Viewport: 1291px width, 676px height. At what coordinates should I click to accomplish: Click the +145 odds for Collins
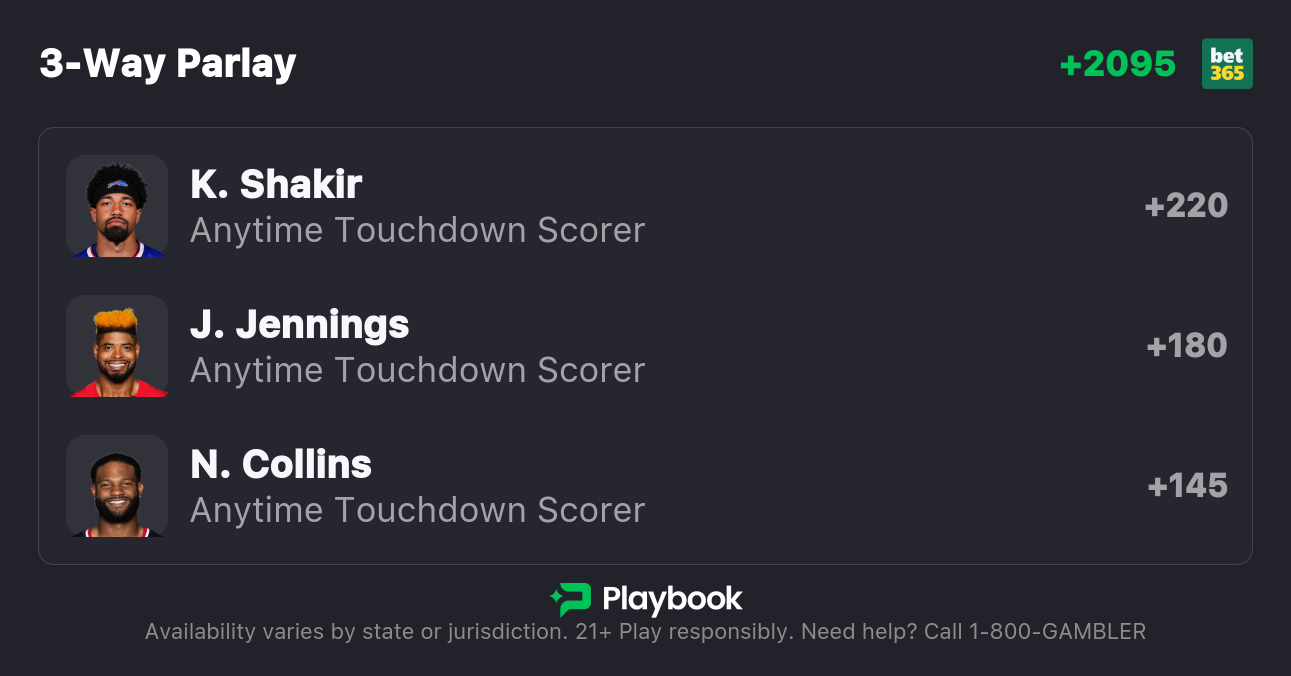1187,486
